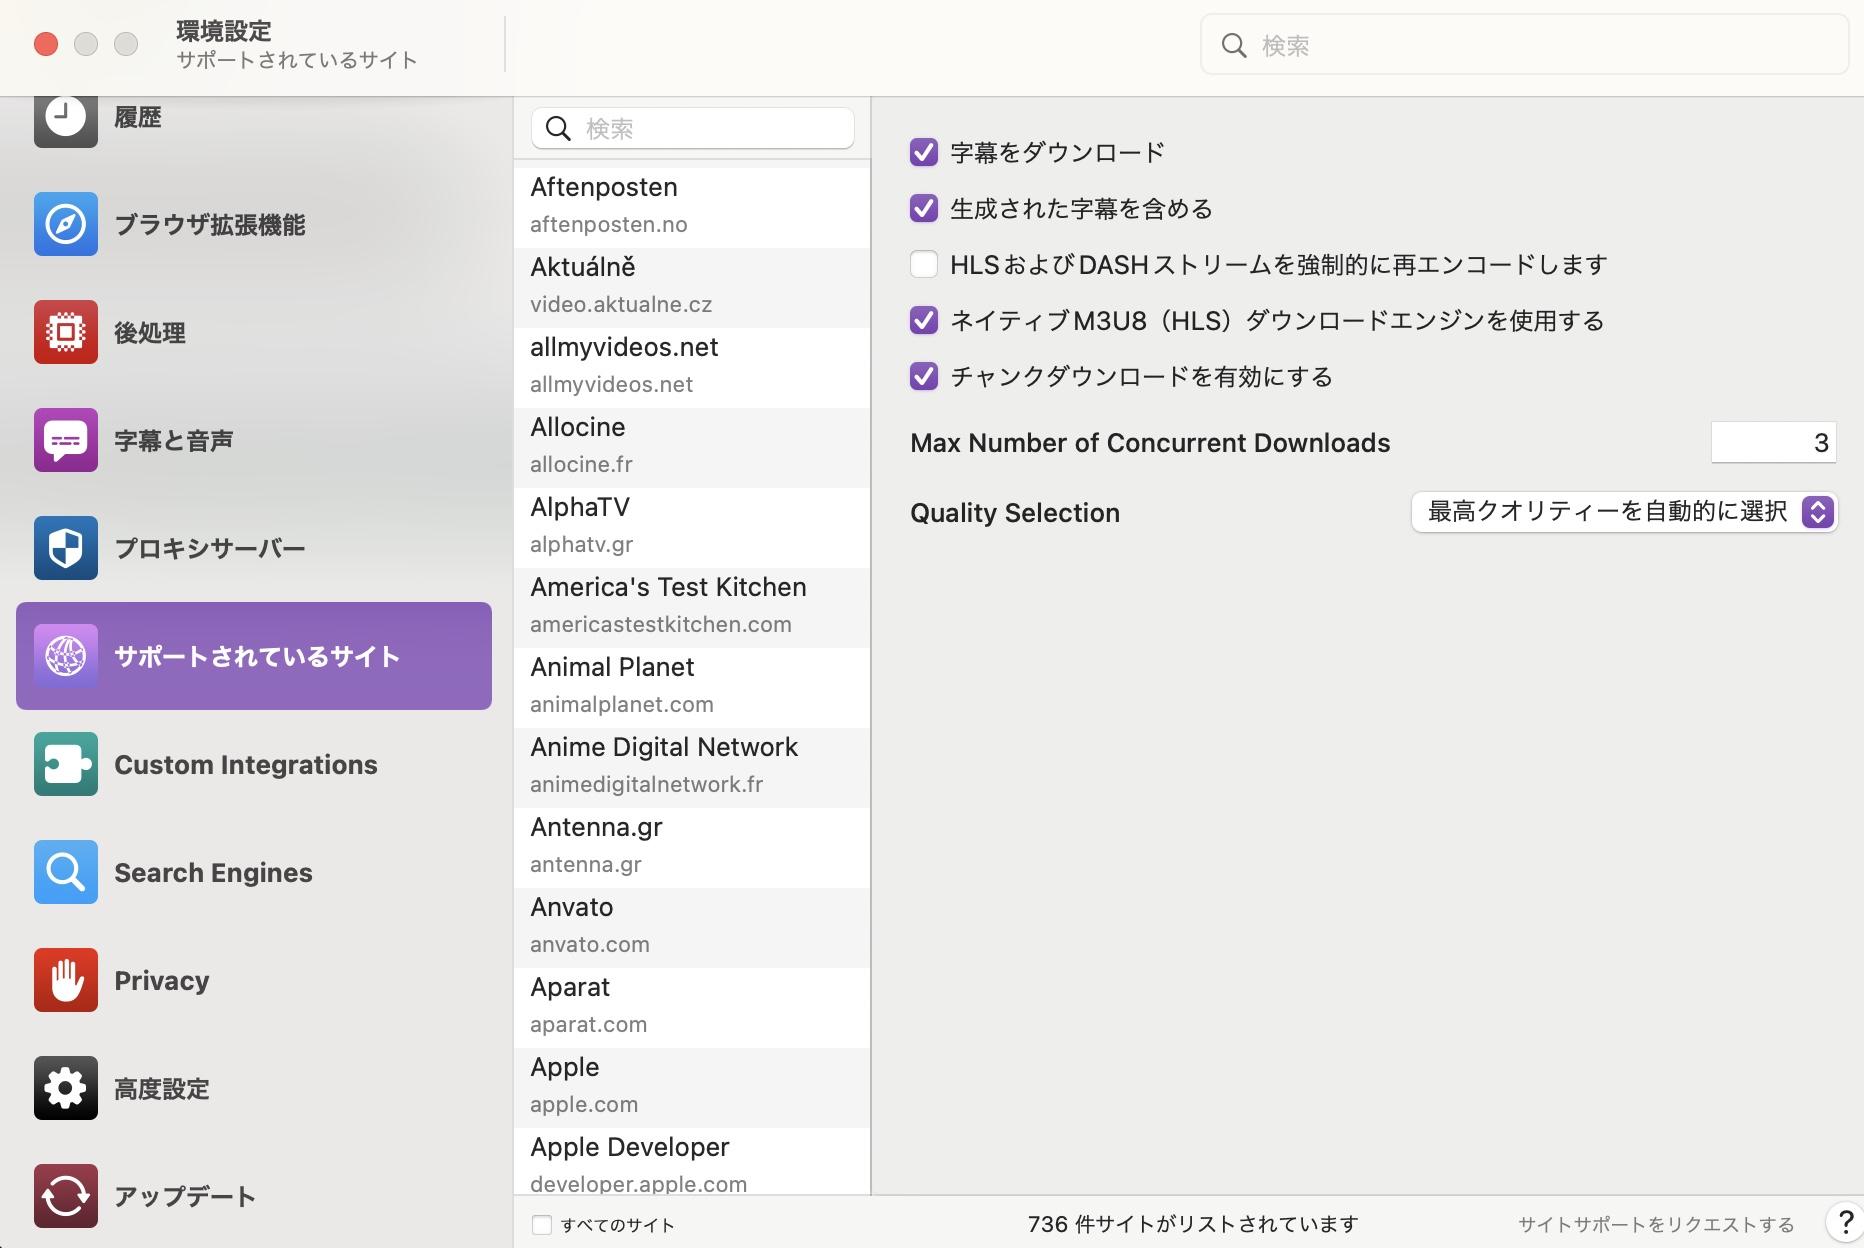
Task: Disable チャンクダウンロードを有効にする checkbox
Action: point(924,376)
